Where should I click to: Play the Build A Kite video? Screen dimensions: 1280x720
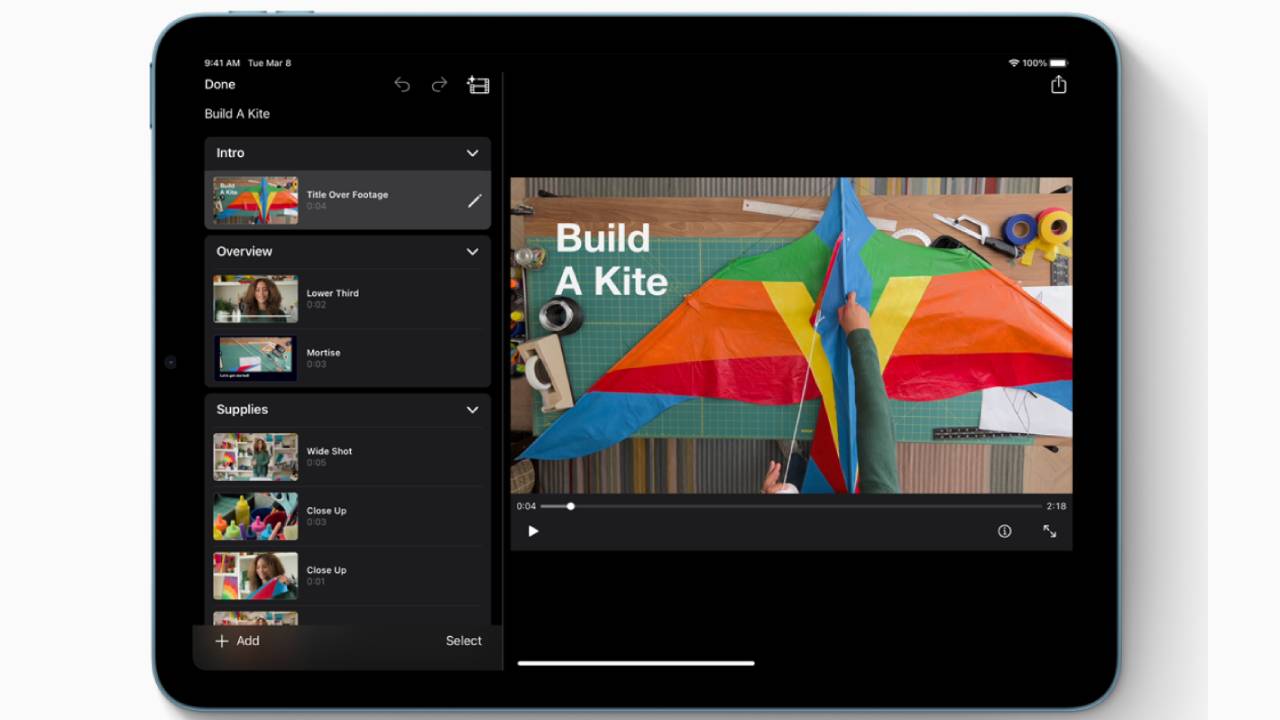pyautogui.click(x=533, y=531)
